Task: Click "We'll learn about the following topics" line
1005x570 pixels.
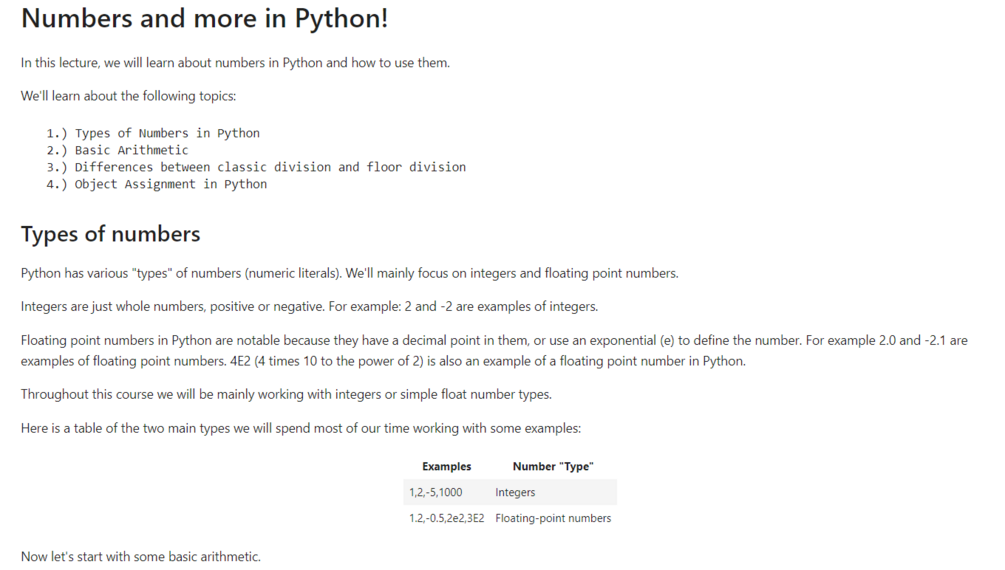Action: click(x=128, y=97)
